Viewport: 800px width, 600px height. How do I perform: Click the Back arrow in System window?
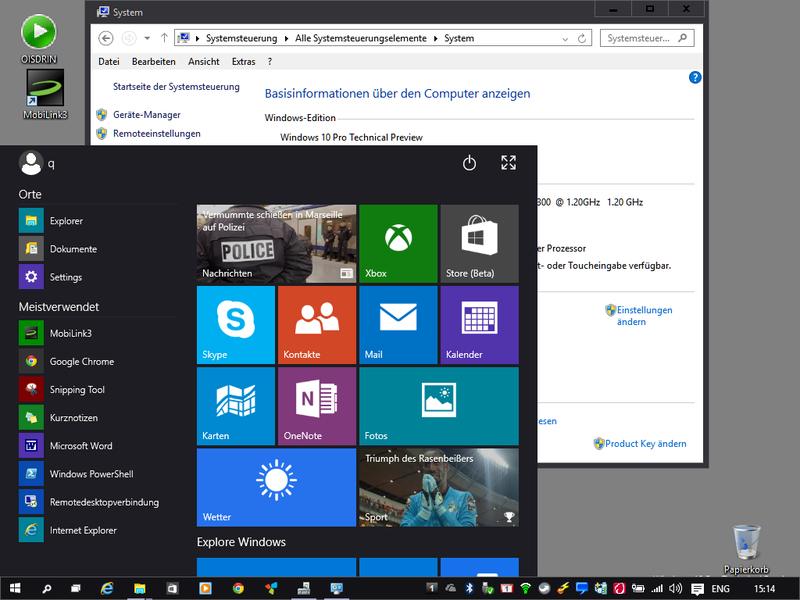pyautogui.click(x=106, y=38)
